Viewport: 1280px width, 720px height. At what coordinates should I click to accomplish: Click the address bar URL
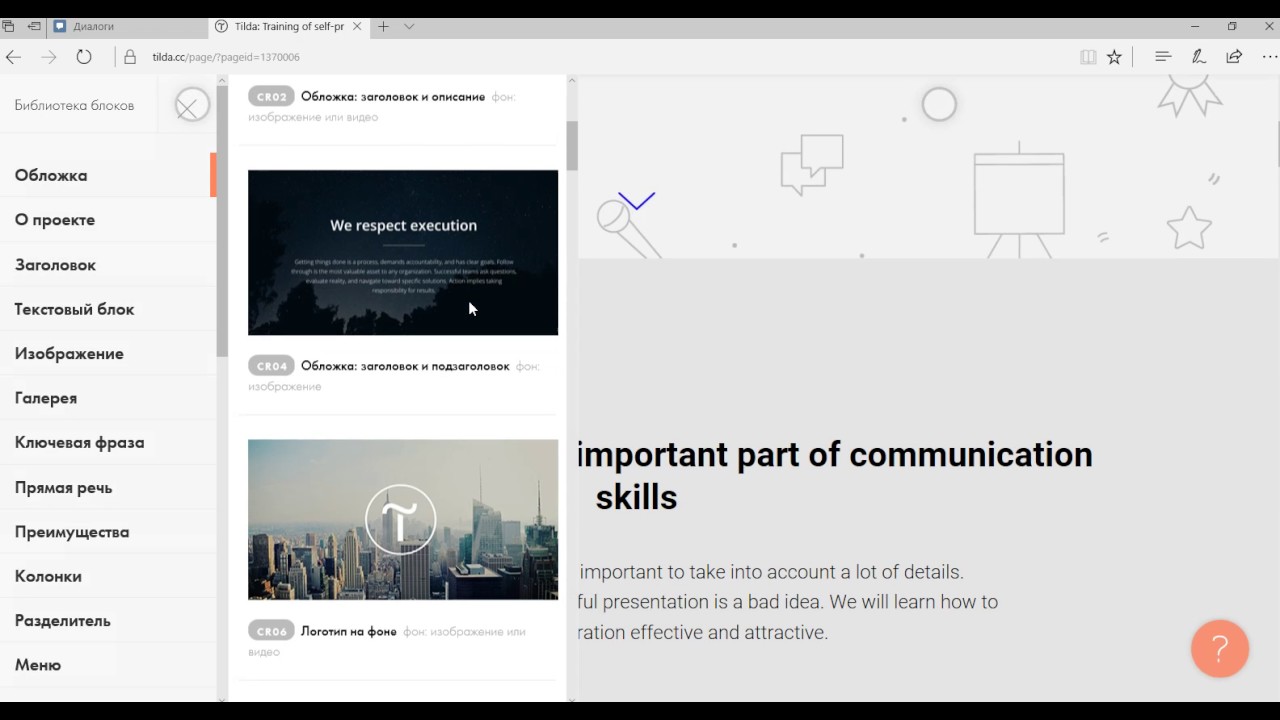click(226, 57)
